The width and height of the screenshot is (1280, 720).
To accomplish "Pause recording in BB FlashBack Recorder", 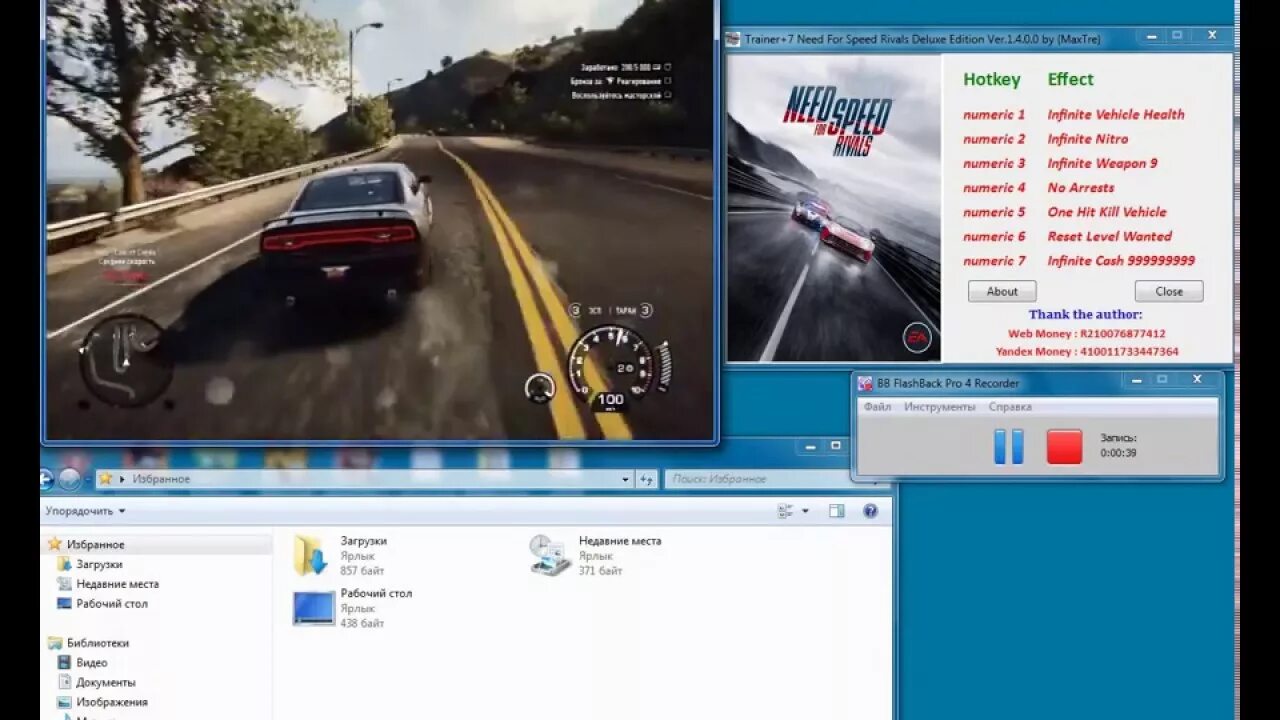I will [x=1009, y=446].
